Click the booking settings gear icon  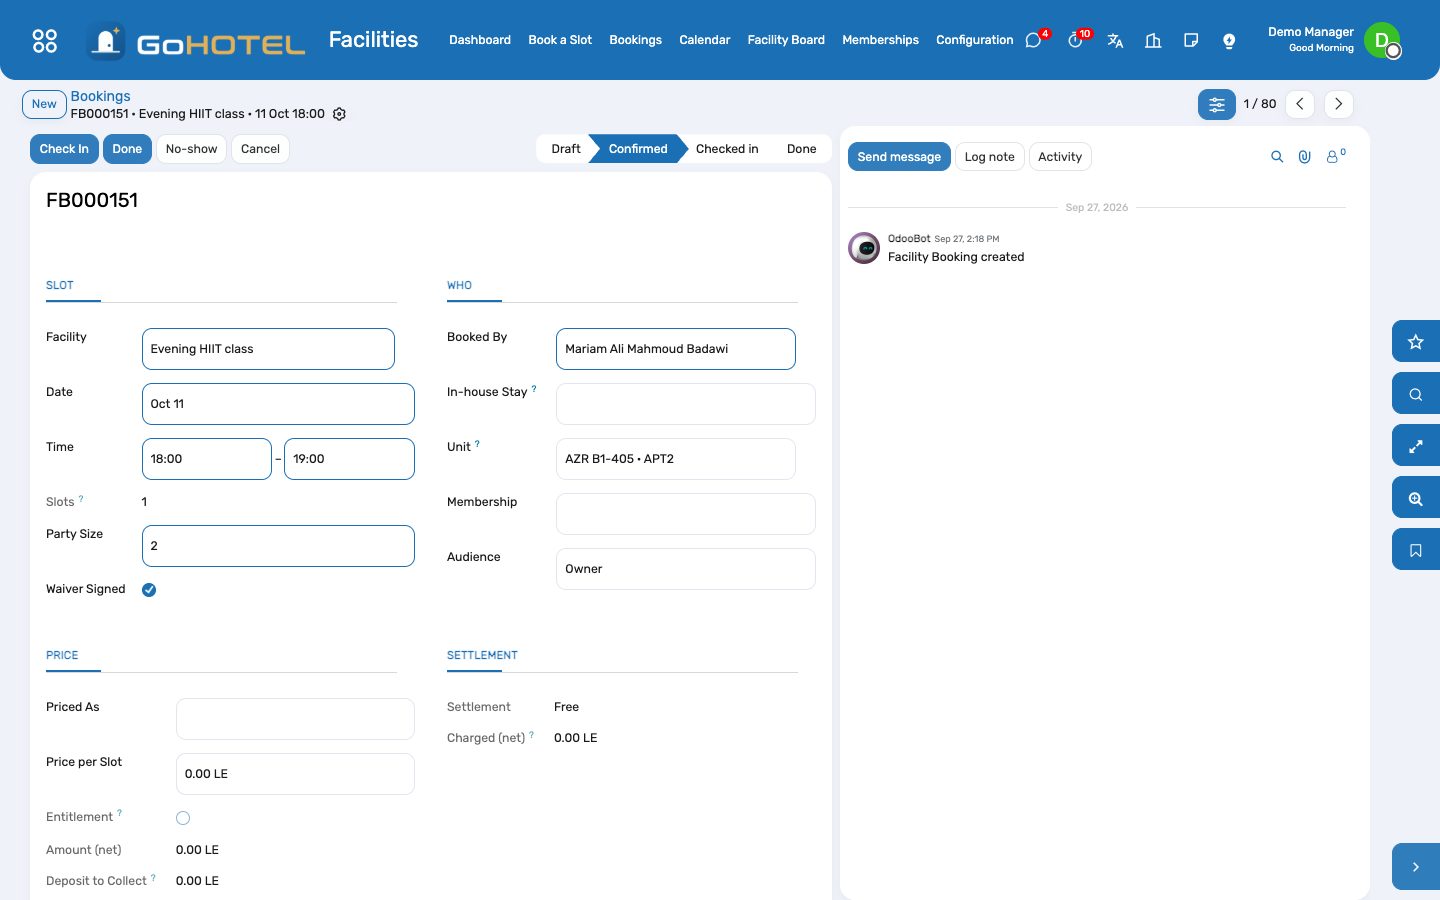click(x=339, y=114)
